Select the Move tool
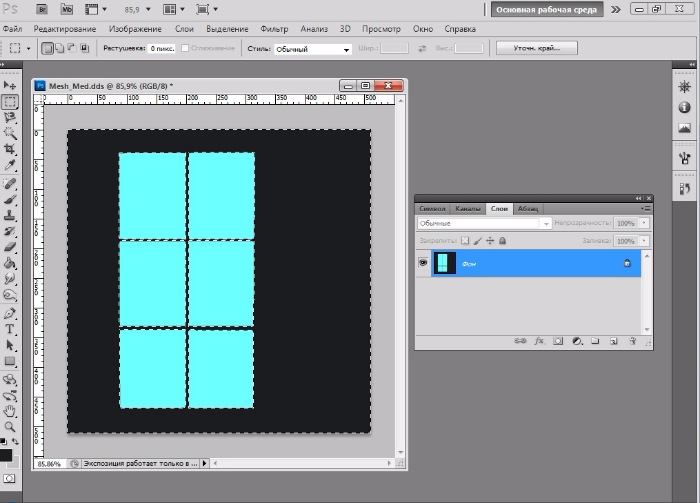Image resolution: width=700 pixels, height=503 pixels. pyautogui.click(x=10, y=86)
